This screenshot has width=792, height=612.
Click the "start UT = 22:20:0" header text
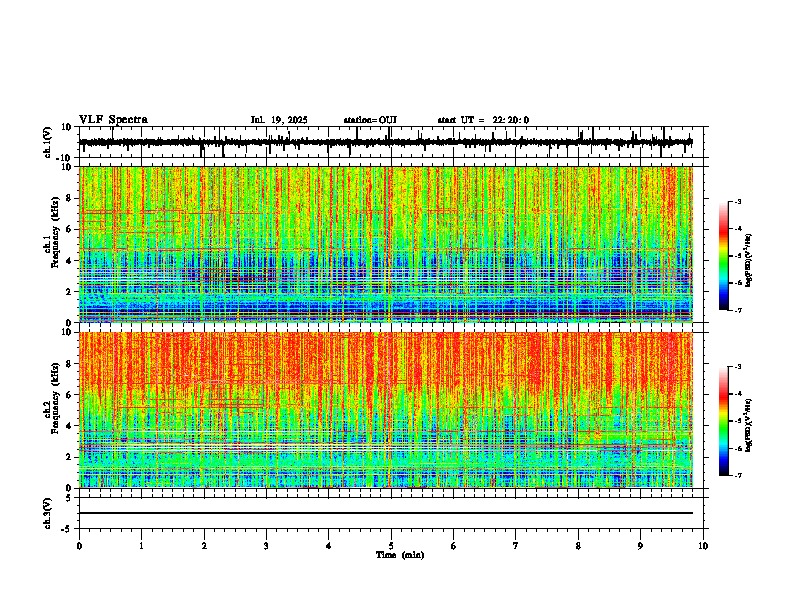(x=483, y=120)
